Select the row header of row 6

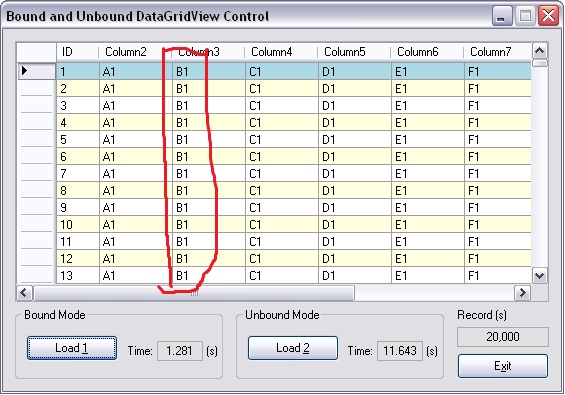click(36, 156)
